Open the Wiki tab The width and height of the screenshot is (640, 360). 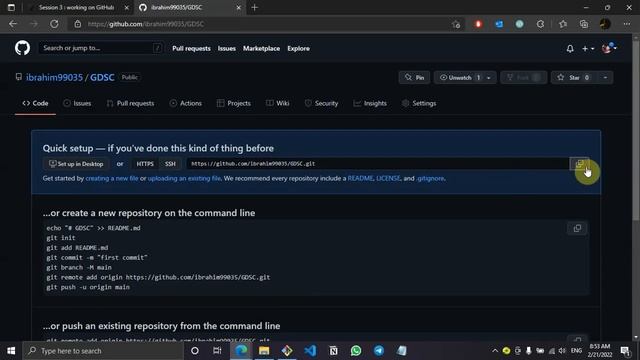click(x=278, y=103)
